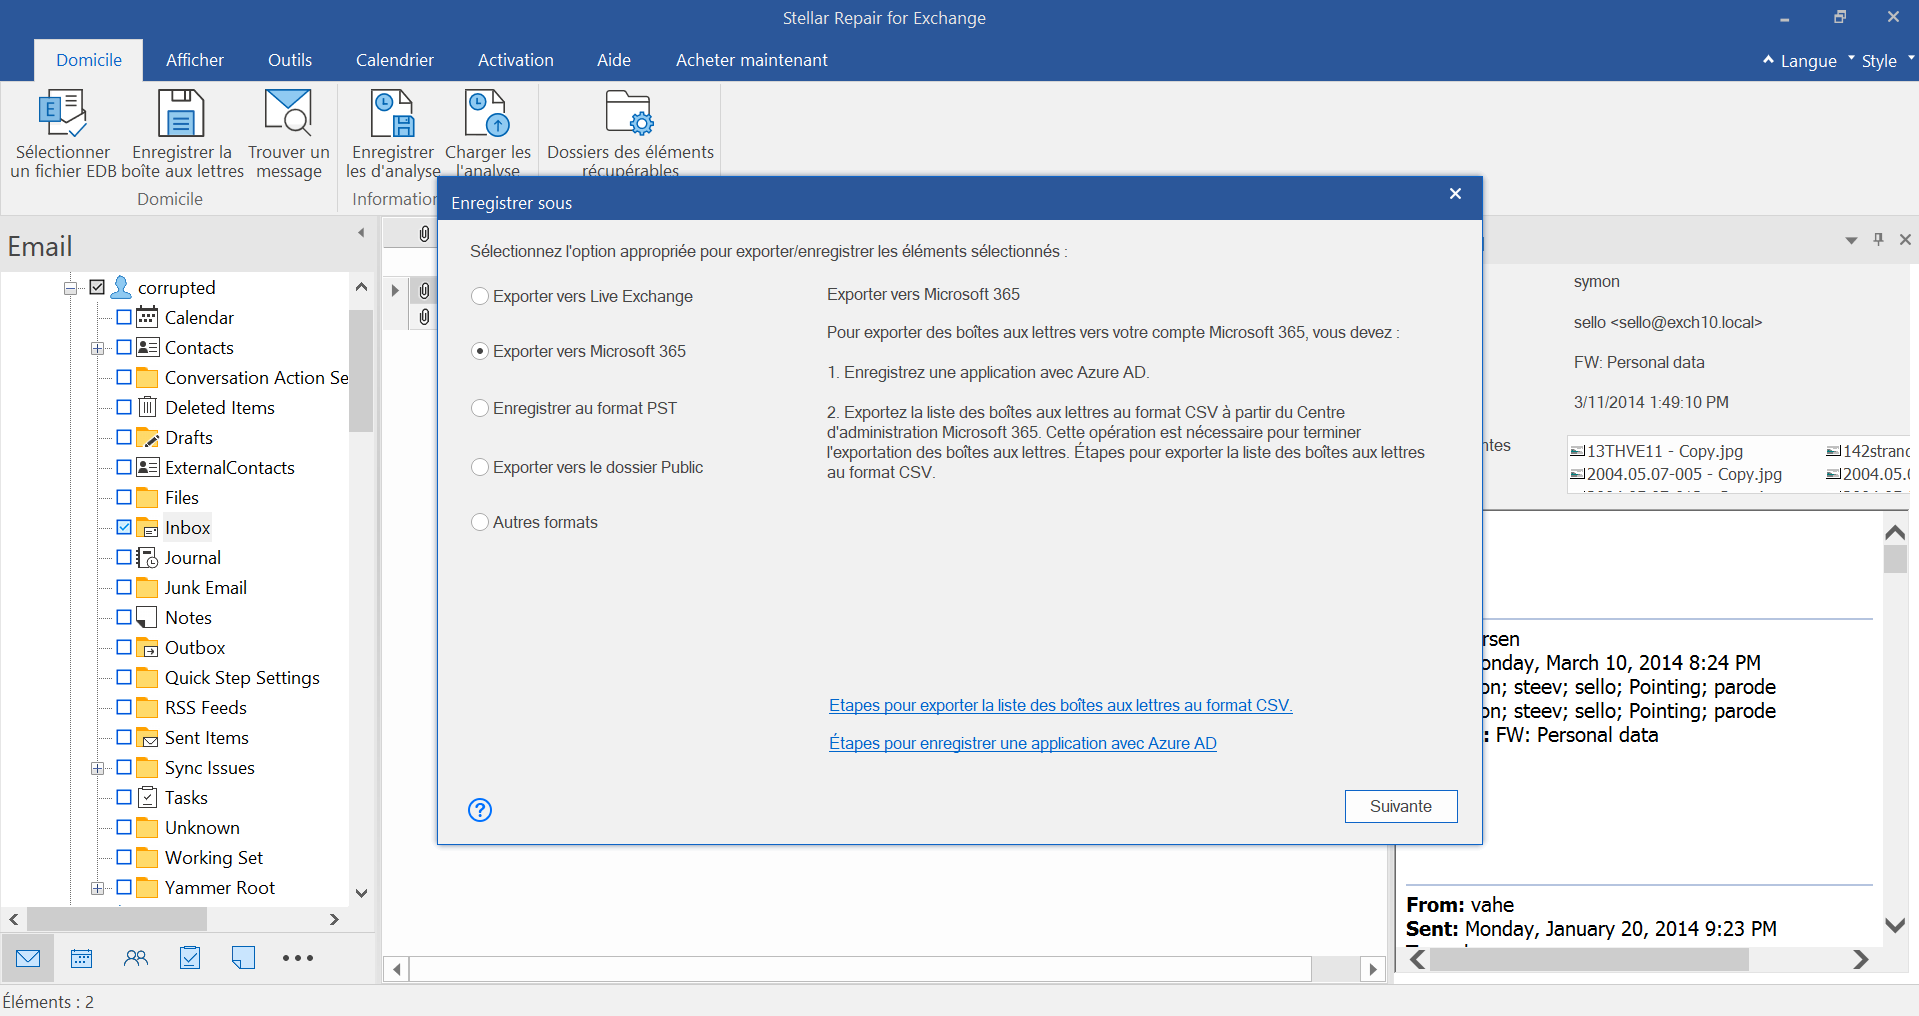1919x1016 pixels.
Task: Click the corrupted mailbox user icon
Action: (121, 288)
